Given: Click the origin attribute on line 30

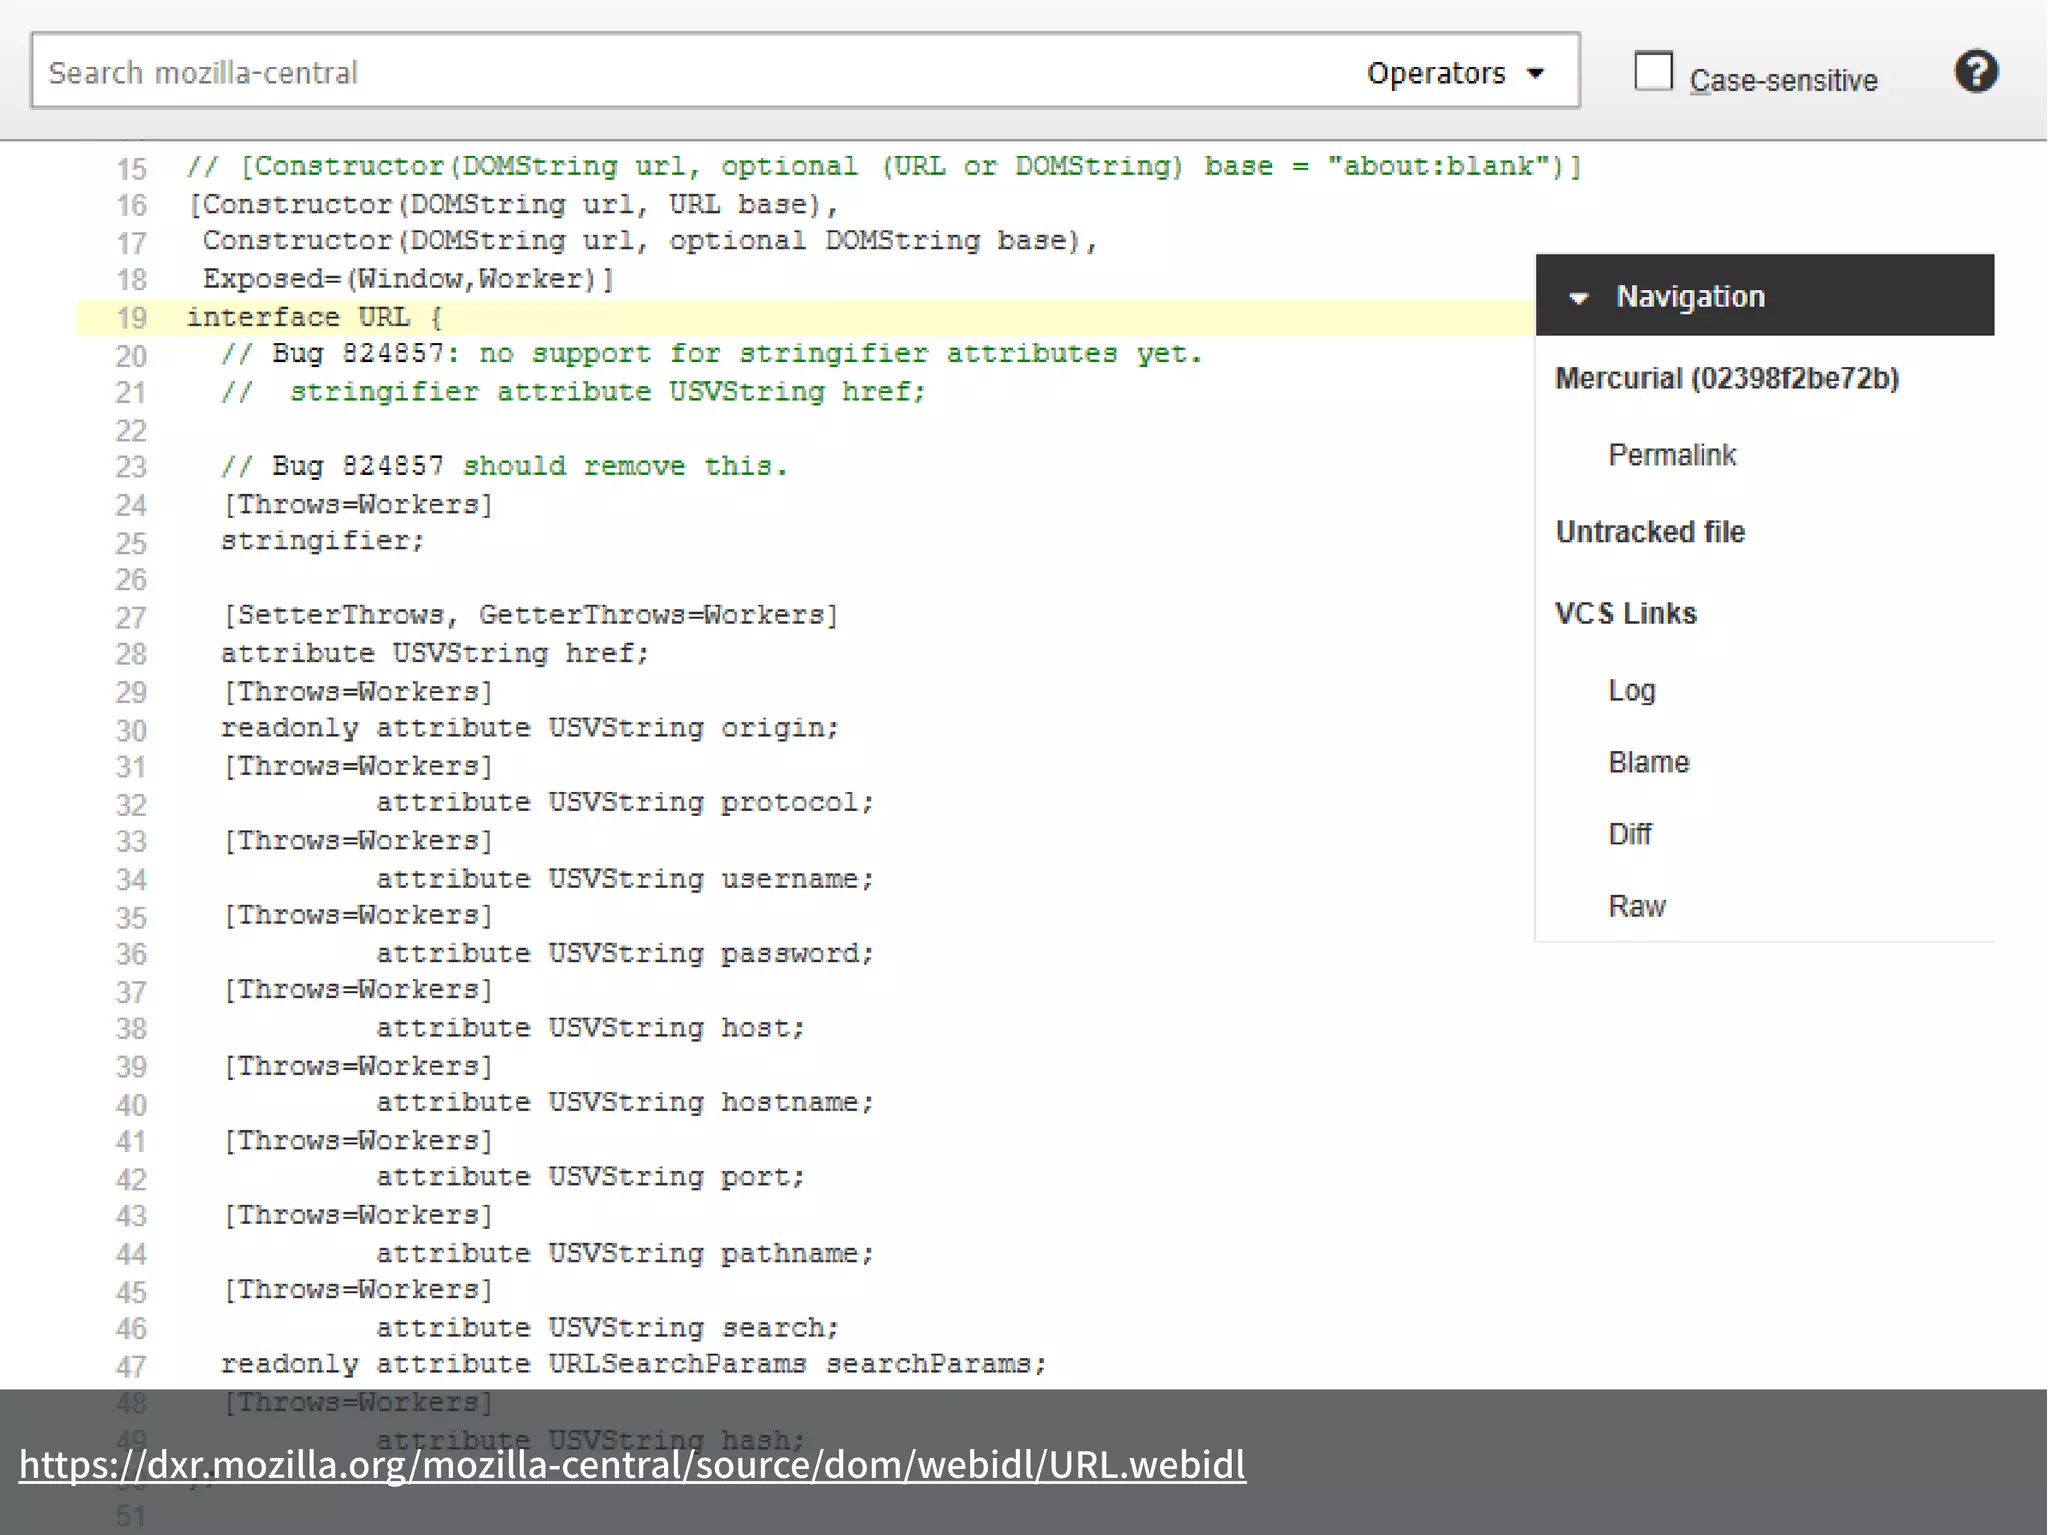Looking at the screenshot, I should coord(774,728).
